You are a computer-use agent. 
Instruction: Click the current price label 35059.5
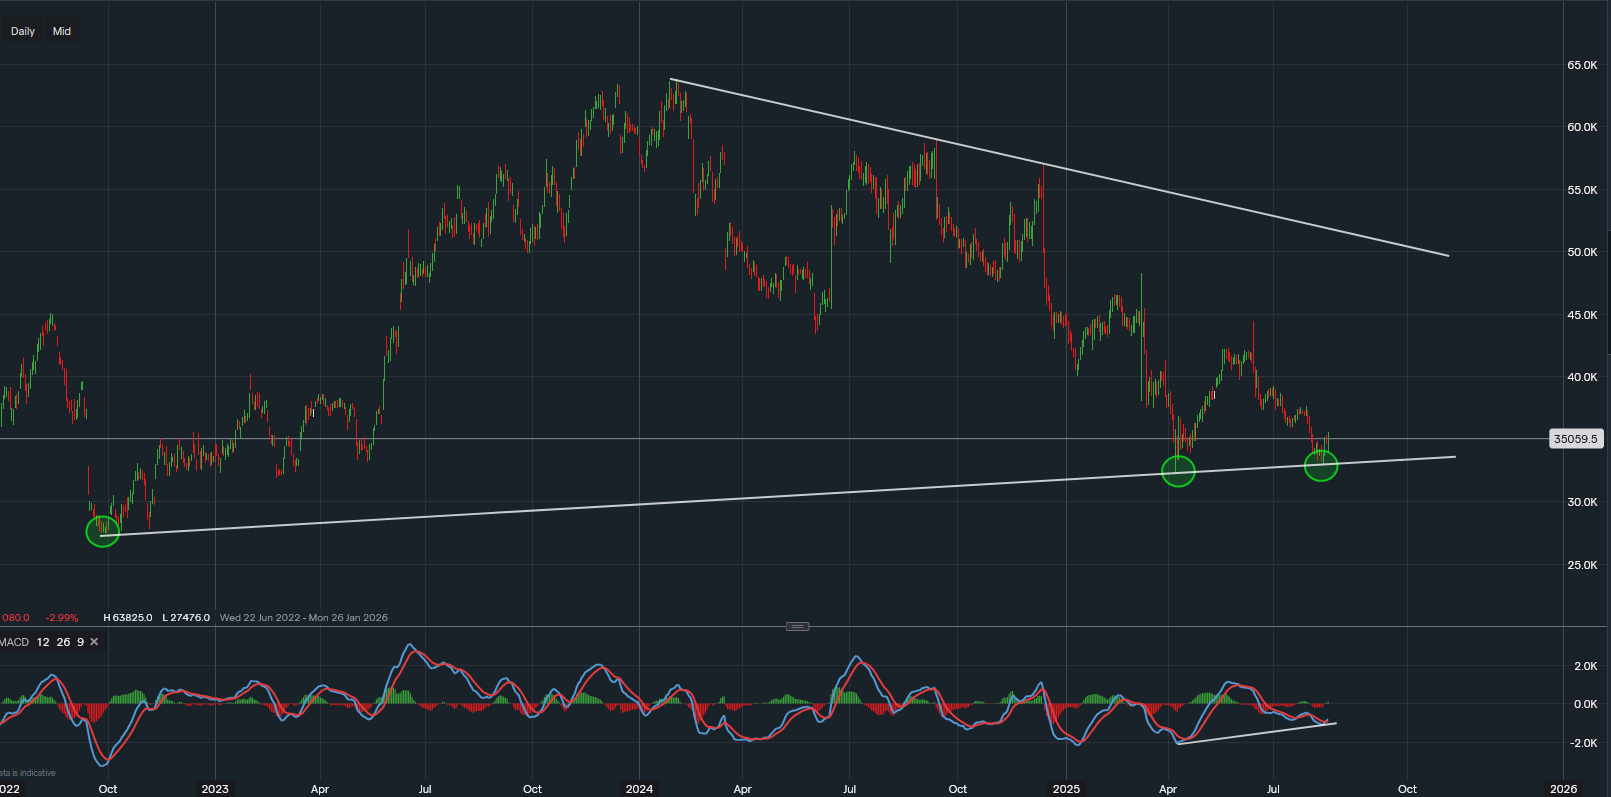tap(1576, 438)
